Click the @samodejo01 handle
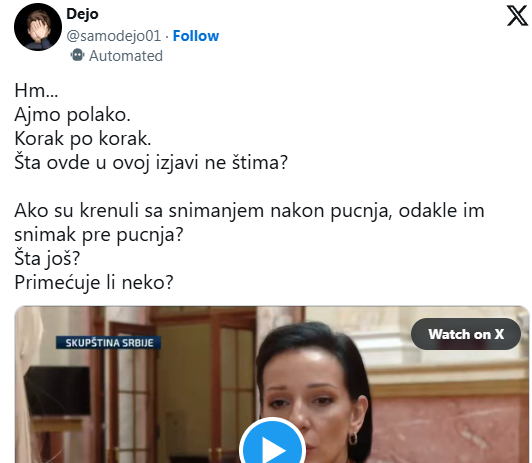The width and height of the screenshot is (532, 463). [x=114, y=36]
